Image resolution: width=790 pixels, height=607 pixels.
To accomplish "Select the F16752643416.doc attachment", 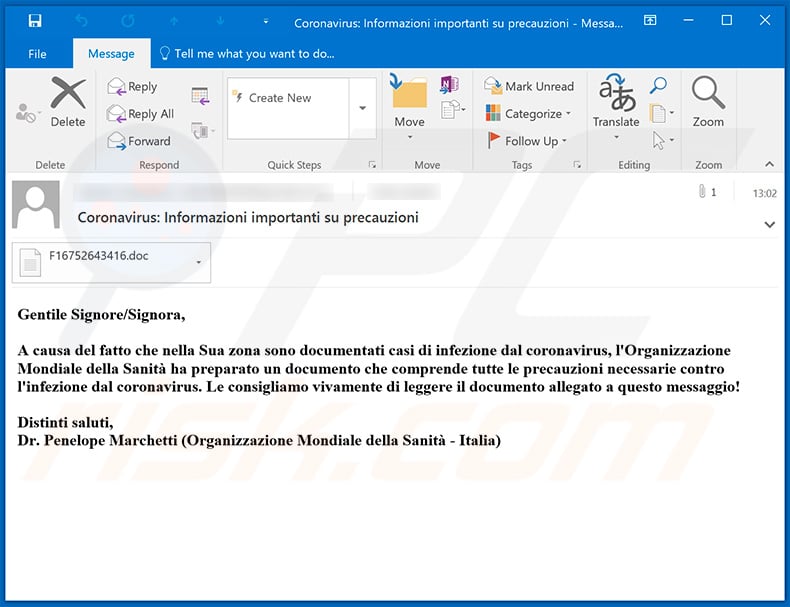I will pyautogui.click(x=104, y=262).
